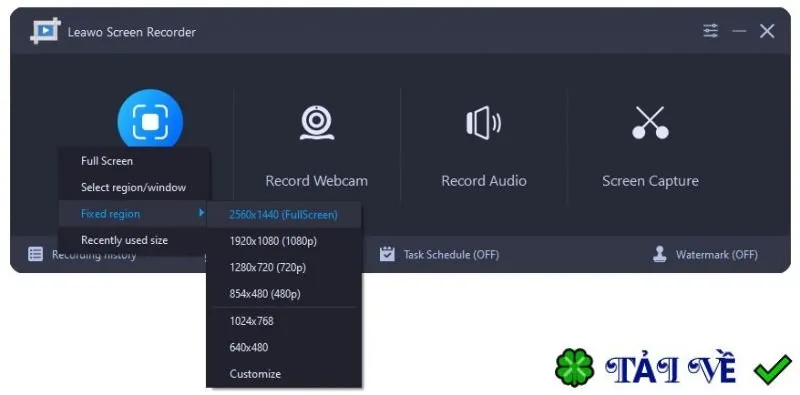Open the settings sliders icon in title bar
The width and height of the screenshot is (800, 395).
(710, 31)
